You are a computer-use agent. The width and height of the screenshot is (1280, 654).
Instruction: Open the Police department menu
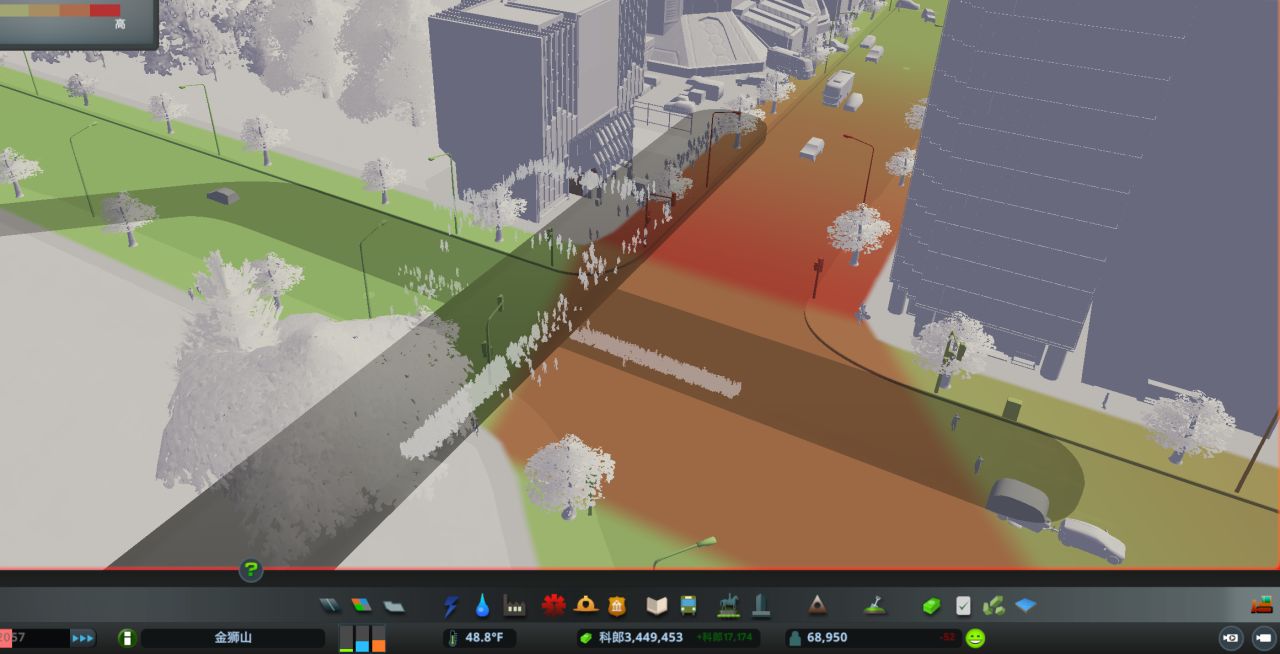(617, 605)
